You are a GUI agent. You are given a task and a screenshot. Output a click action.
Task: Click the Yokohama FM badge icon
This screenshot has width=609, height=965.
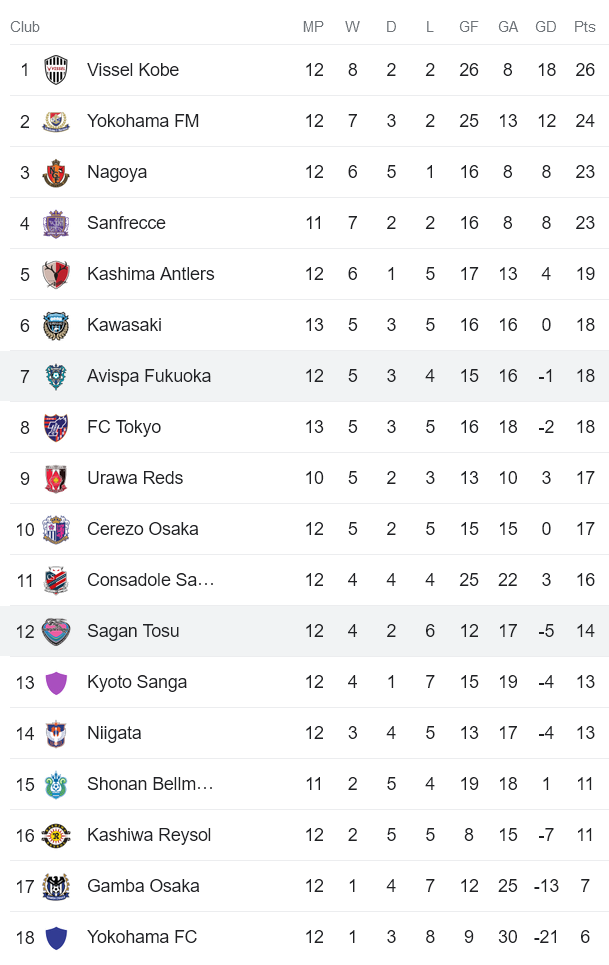coord(56,121)
